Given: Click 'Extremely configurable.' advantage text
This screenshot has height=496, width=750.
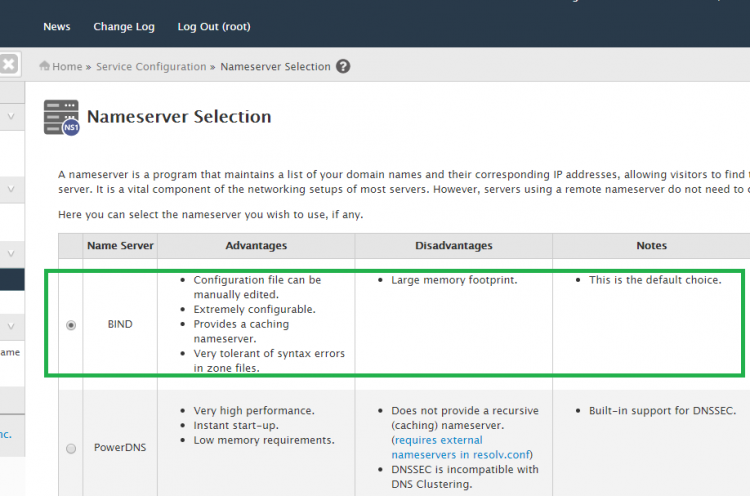Looking at the screenshot, I should [254, 309].
